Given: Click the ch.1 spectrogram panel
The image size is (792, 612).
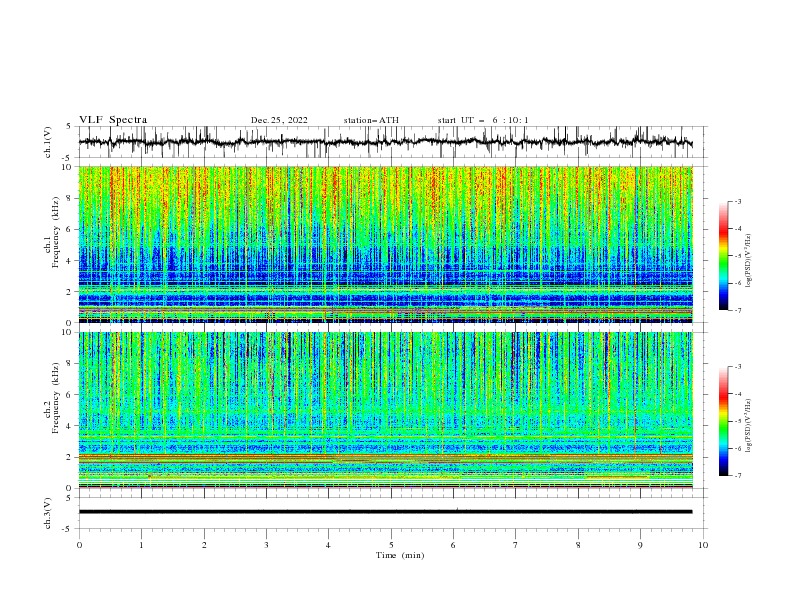Looking at the screenshot, I should pyautogui.click(x=385, y=244).
